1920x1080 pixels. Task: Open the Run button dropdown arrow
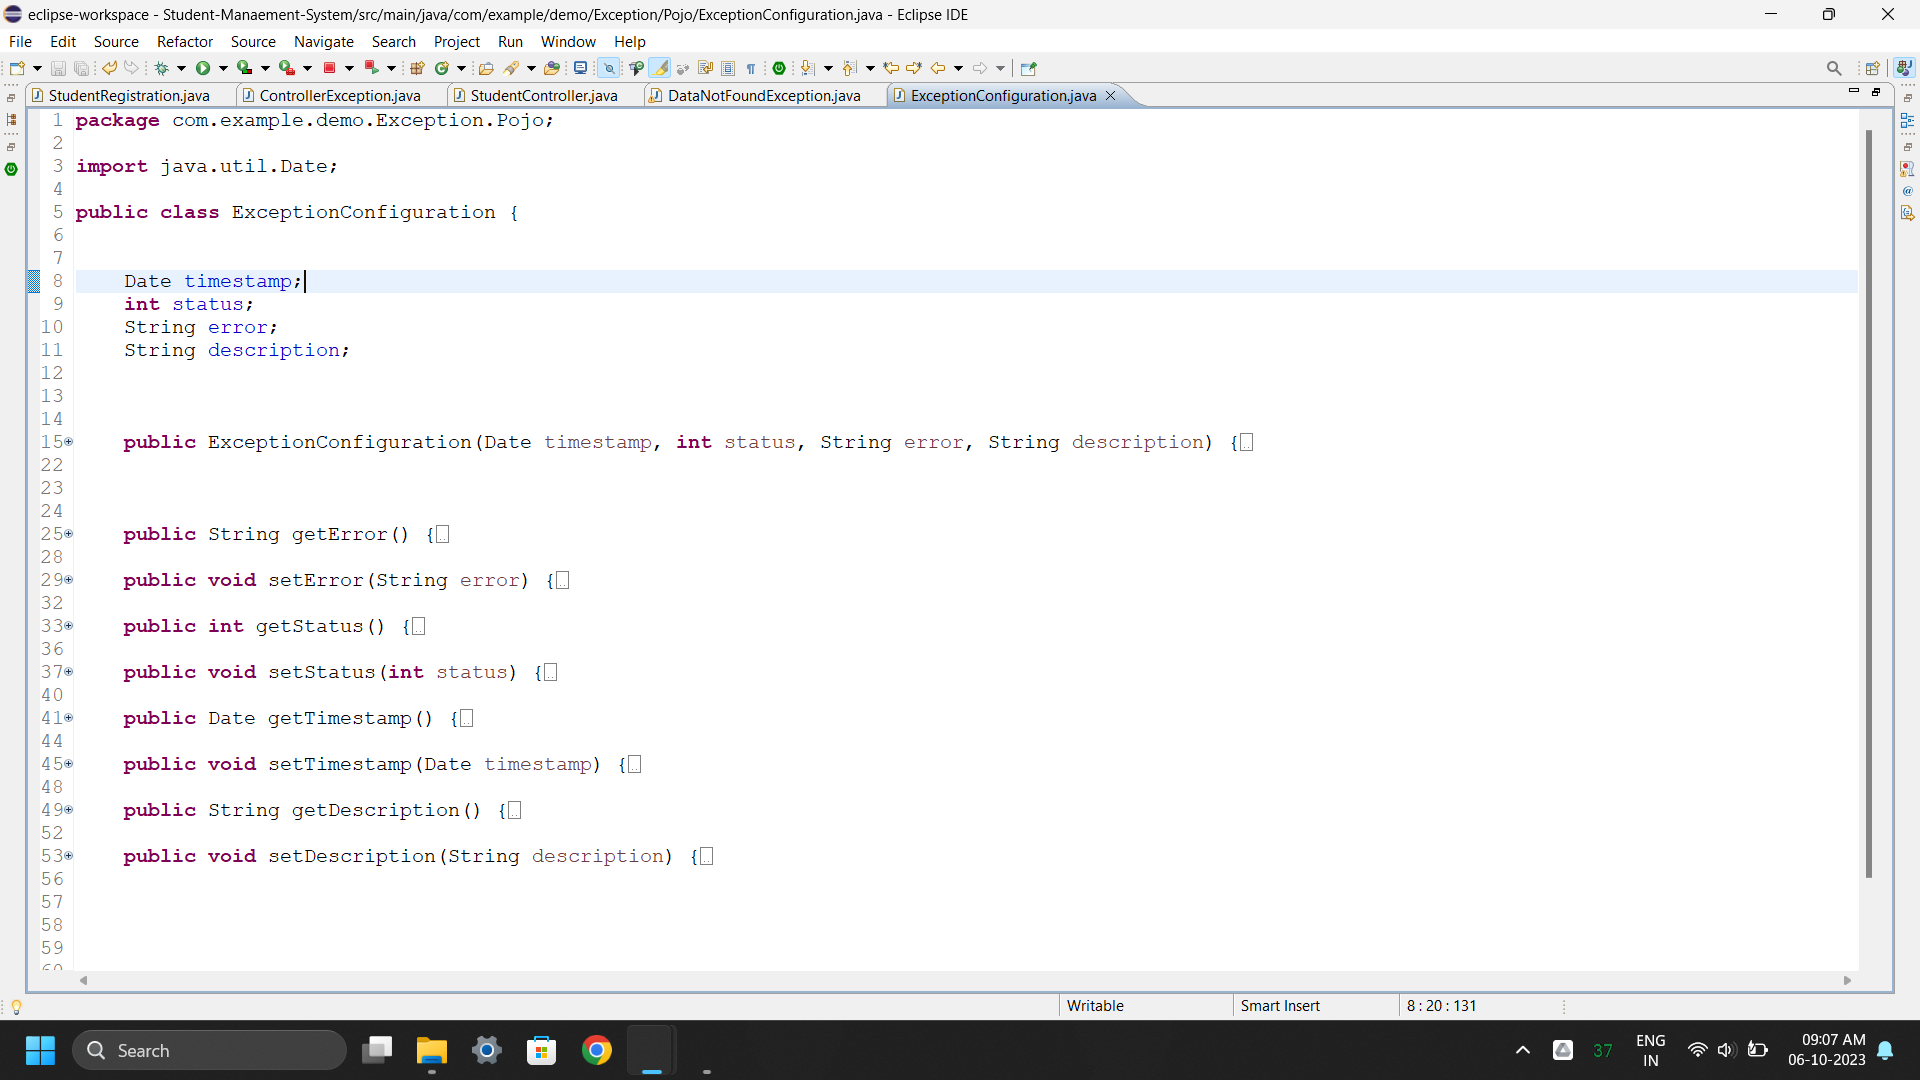point(223,68)
